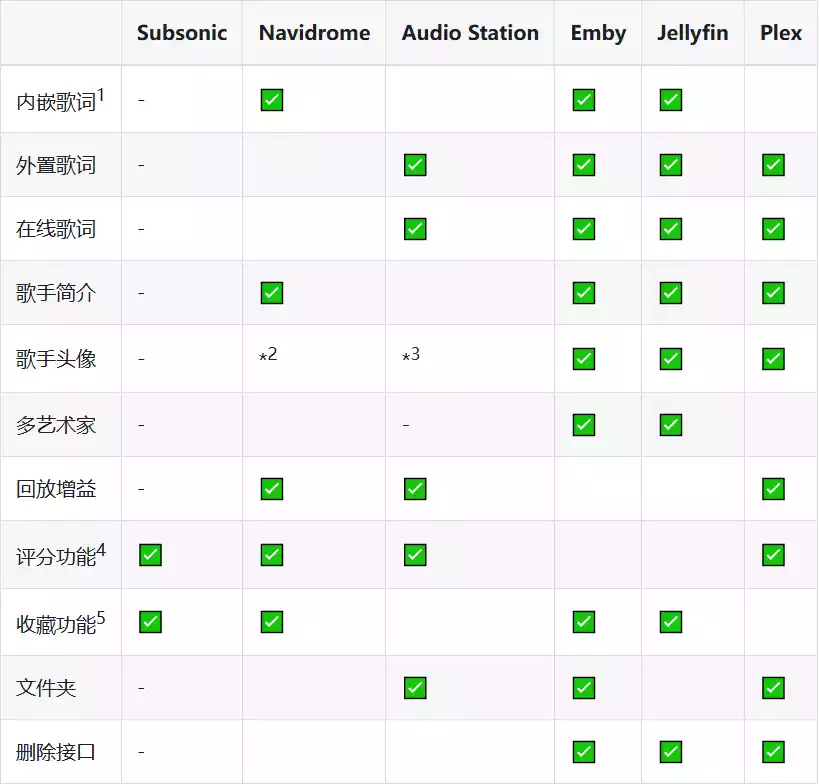
Task: Click the Emby 多艺术家 checkmark
Action: click(583, 424)
